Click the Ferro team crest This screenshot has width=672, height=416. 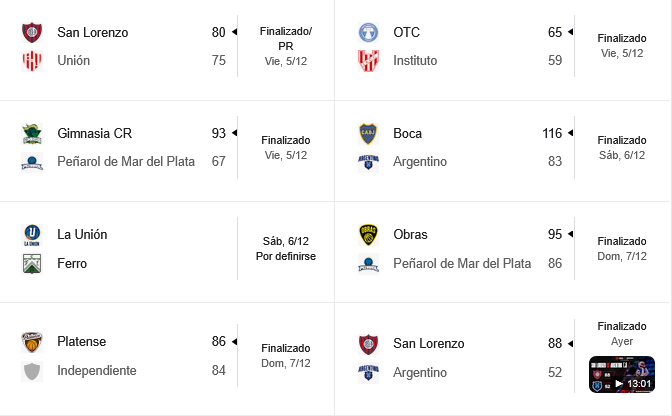tap(31, 264)
